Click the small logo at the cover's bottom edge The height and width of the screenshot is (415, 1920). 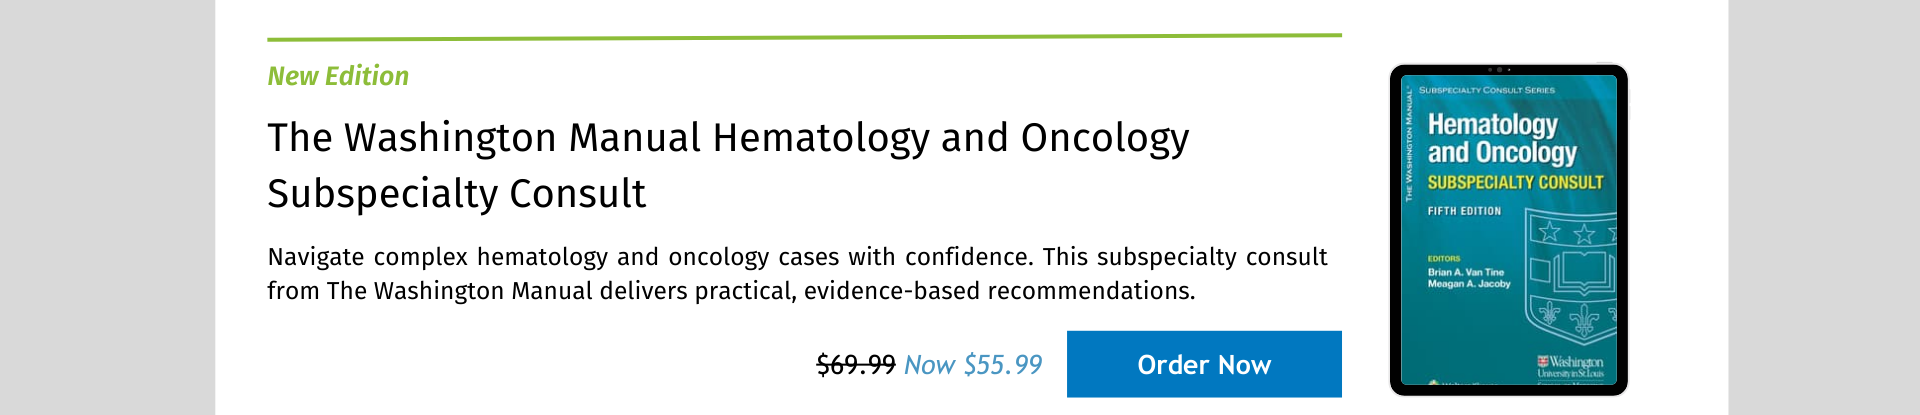point(1433,381)
